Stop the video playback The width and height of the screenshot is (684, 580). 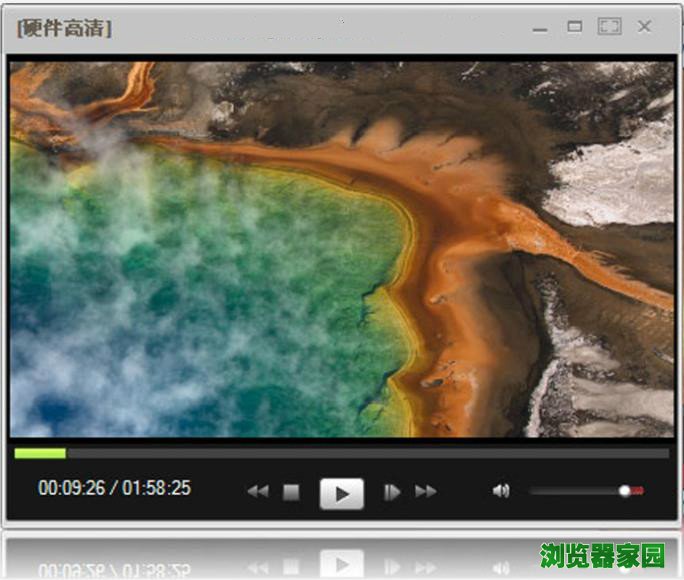click(291, 492)
